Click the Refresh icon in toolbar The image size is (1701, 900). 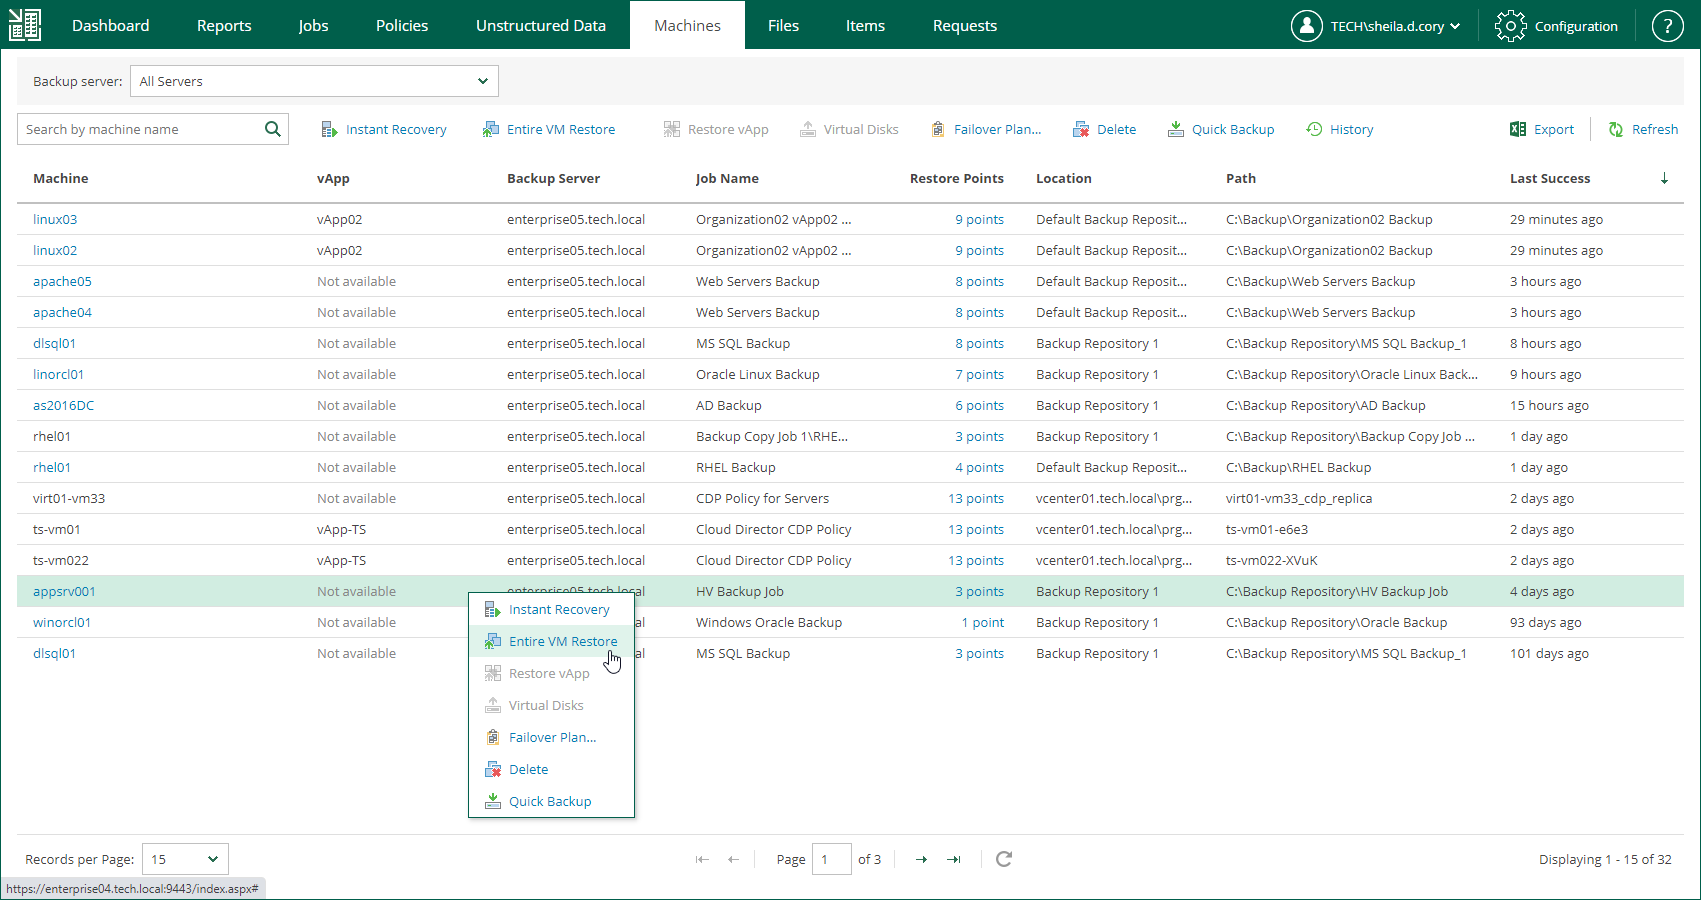coord(1616,130)
